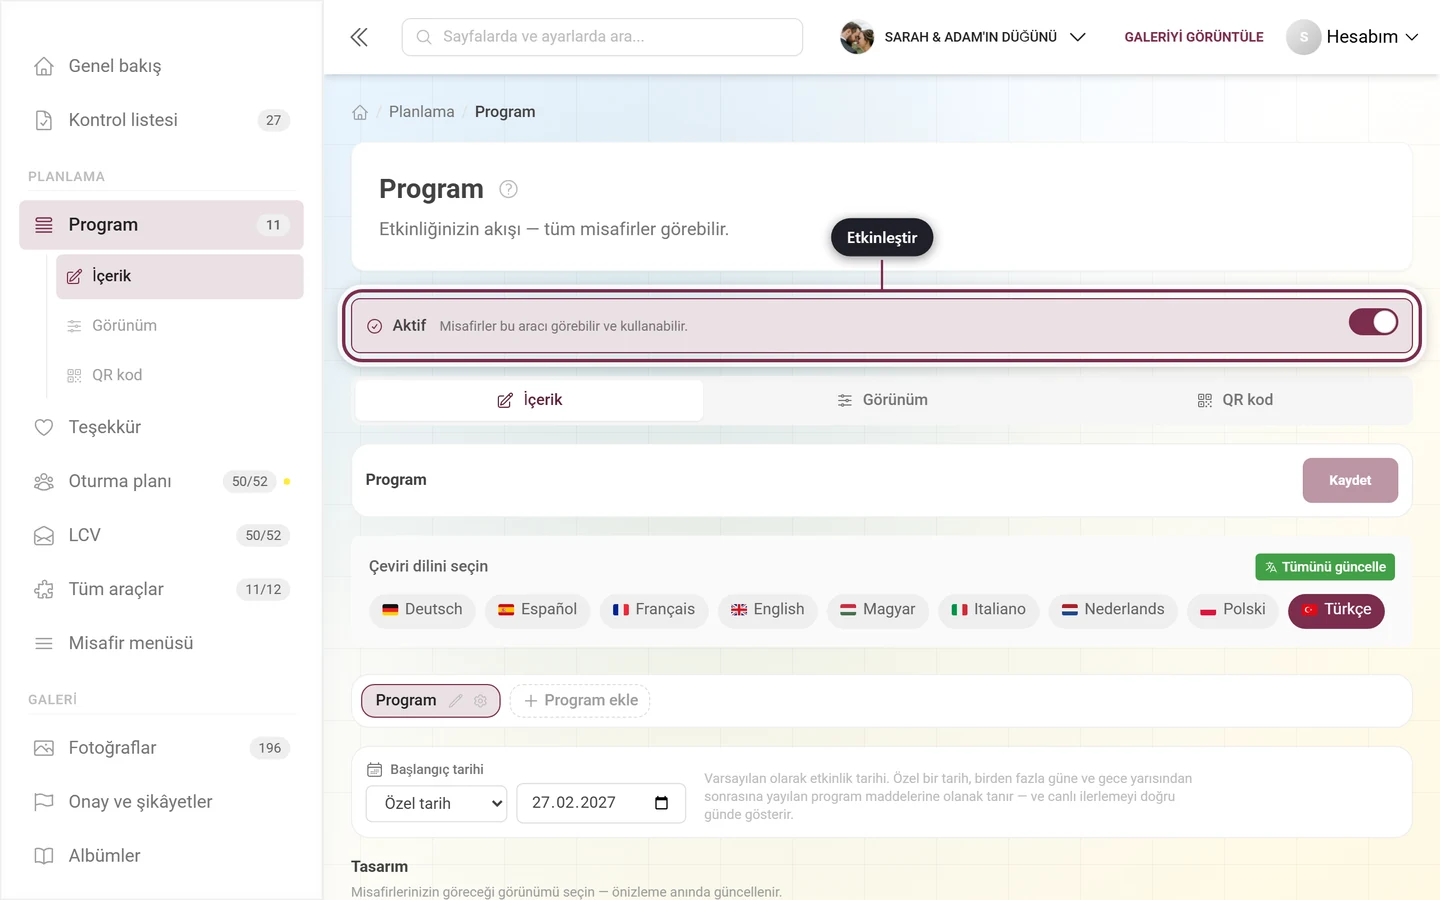Click the search pages and settings field
This screenshot has height=900, width=1440.
(x=602, y=37)
